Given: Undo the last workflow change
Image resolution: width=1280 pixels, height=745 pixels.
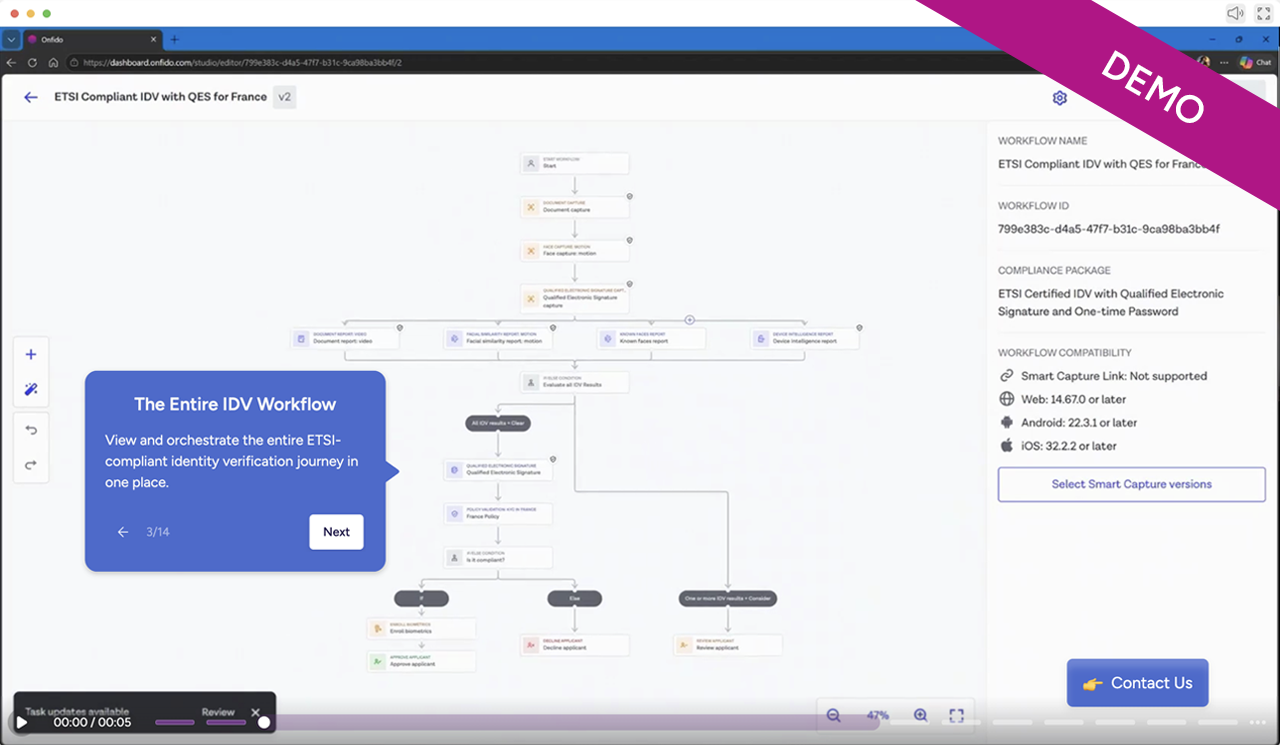Looking at the screenshot, I should click(31, 430).
